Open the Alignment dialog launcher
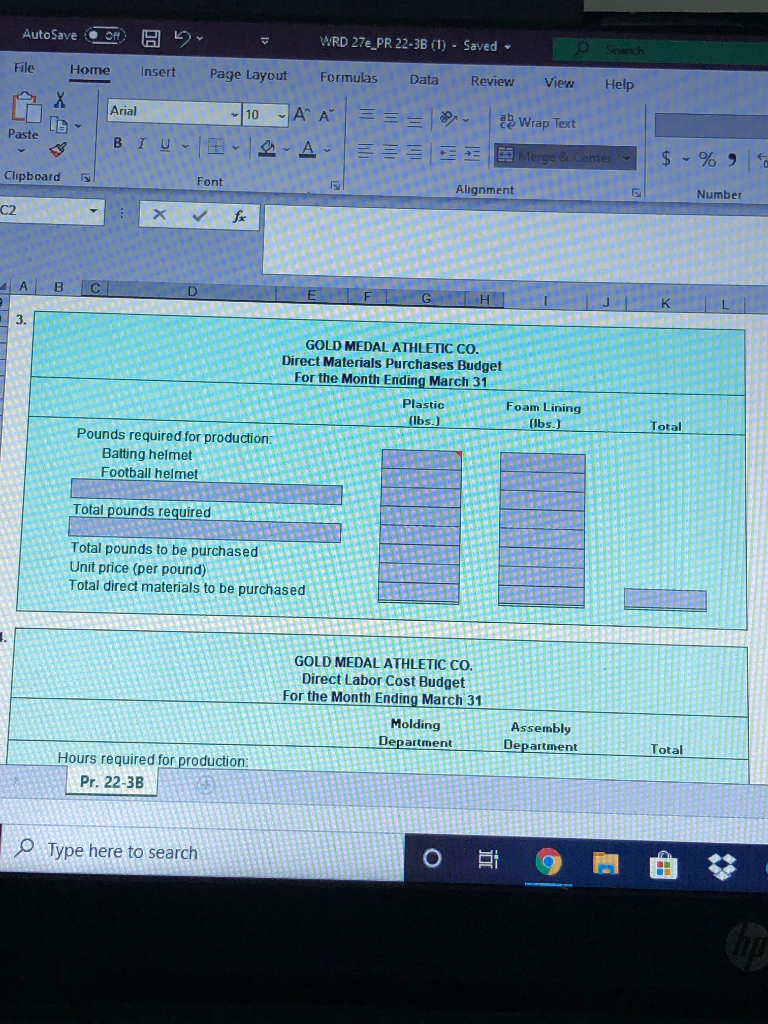The width and height of the screenshot is (768, 1024). [637, 193]
